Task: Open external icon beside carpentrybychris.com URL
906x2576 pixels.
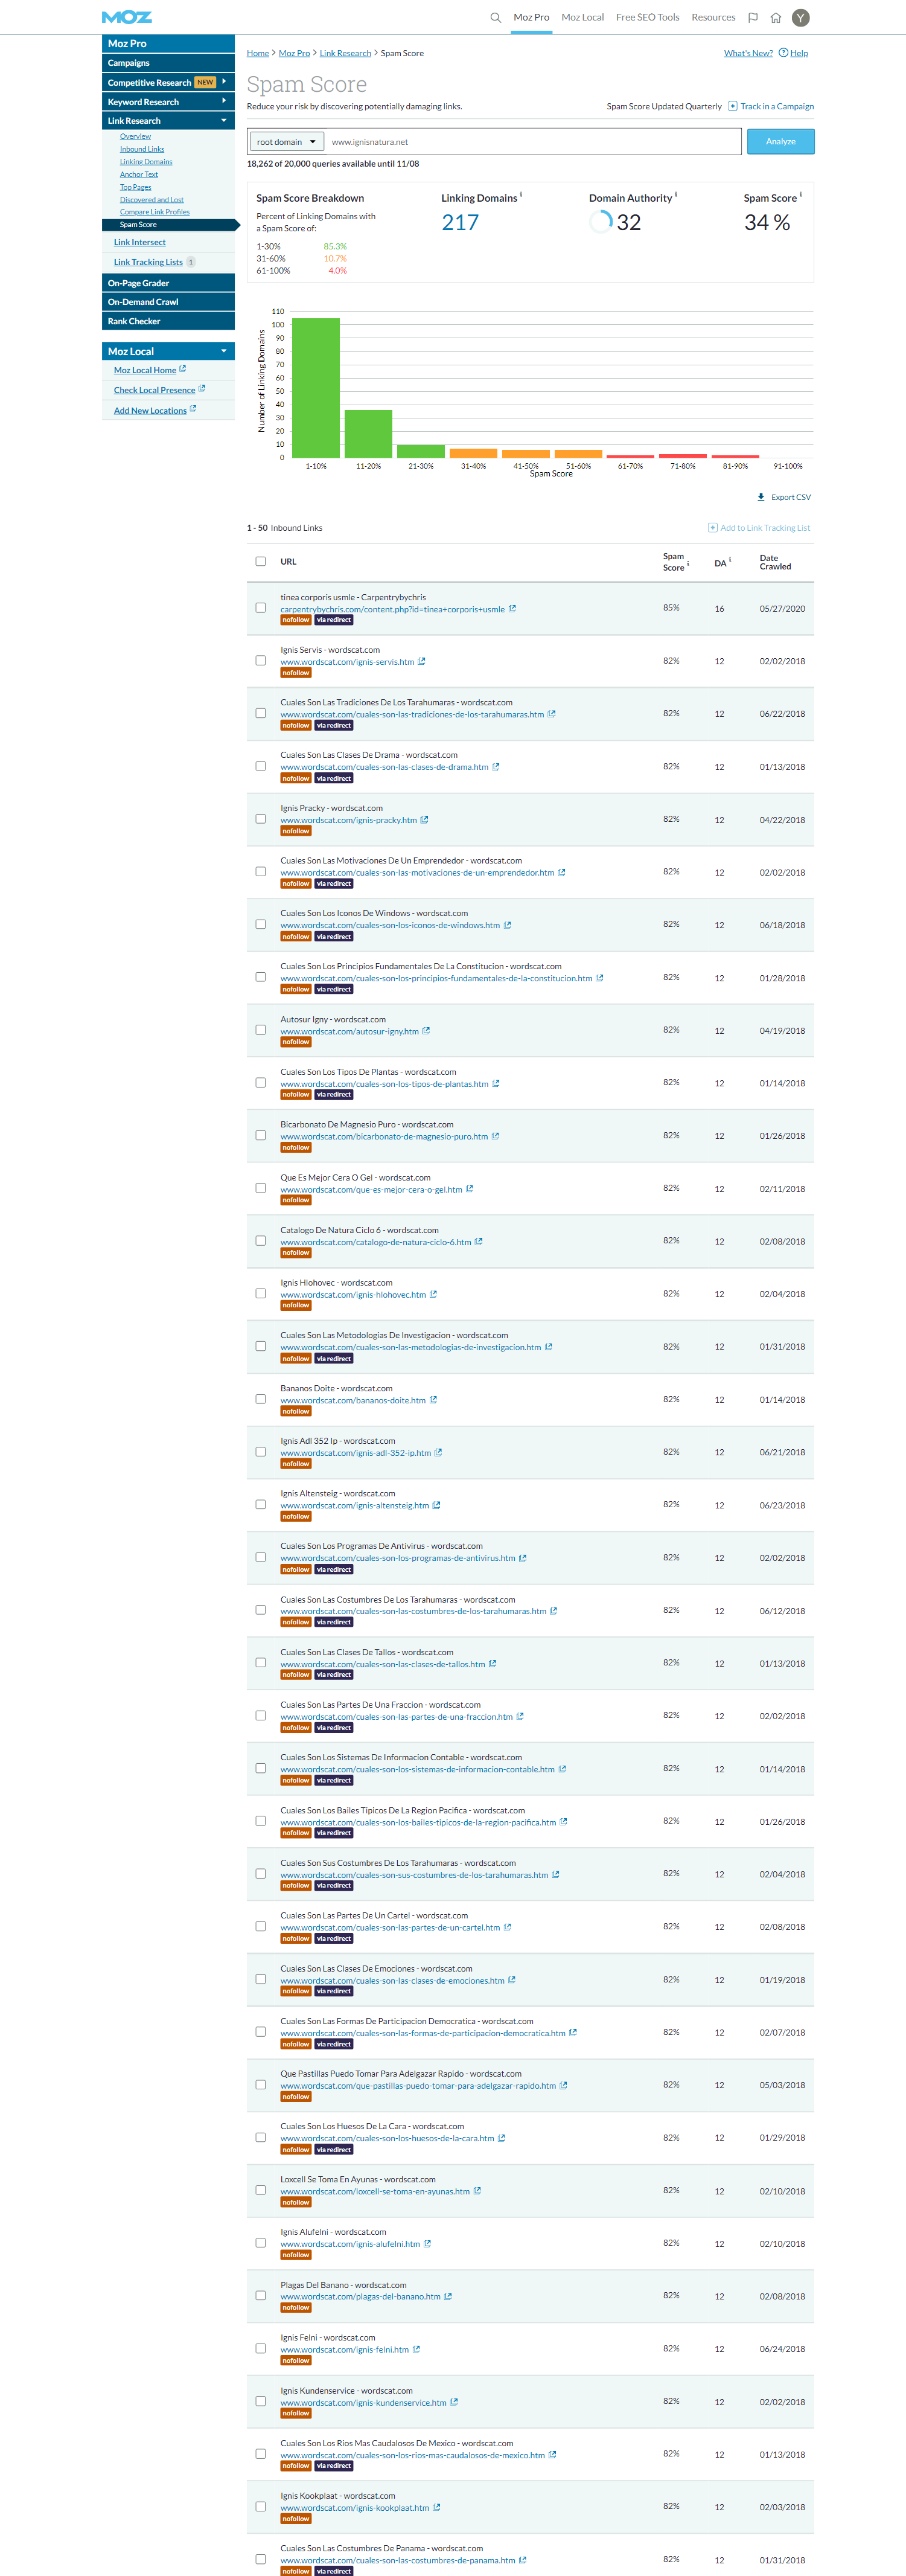Action: (512, 608)
